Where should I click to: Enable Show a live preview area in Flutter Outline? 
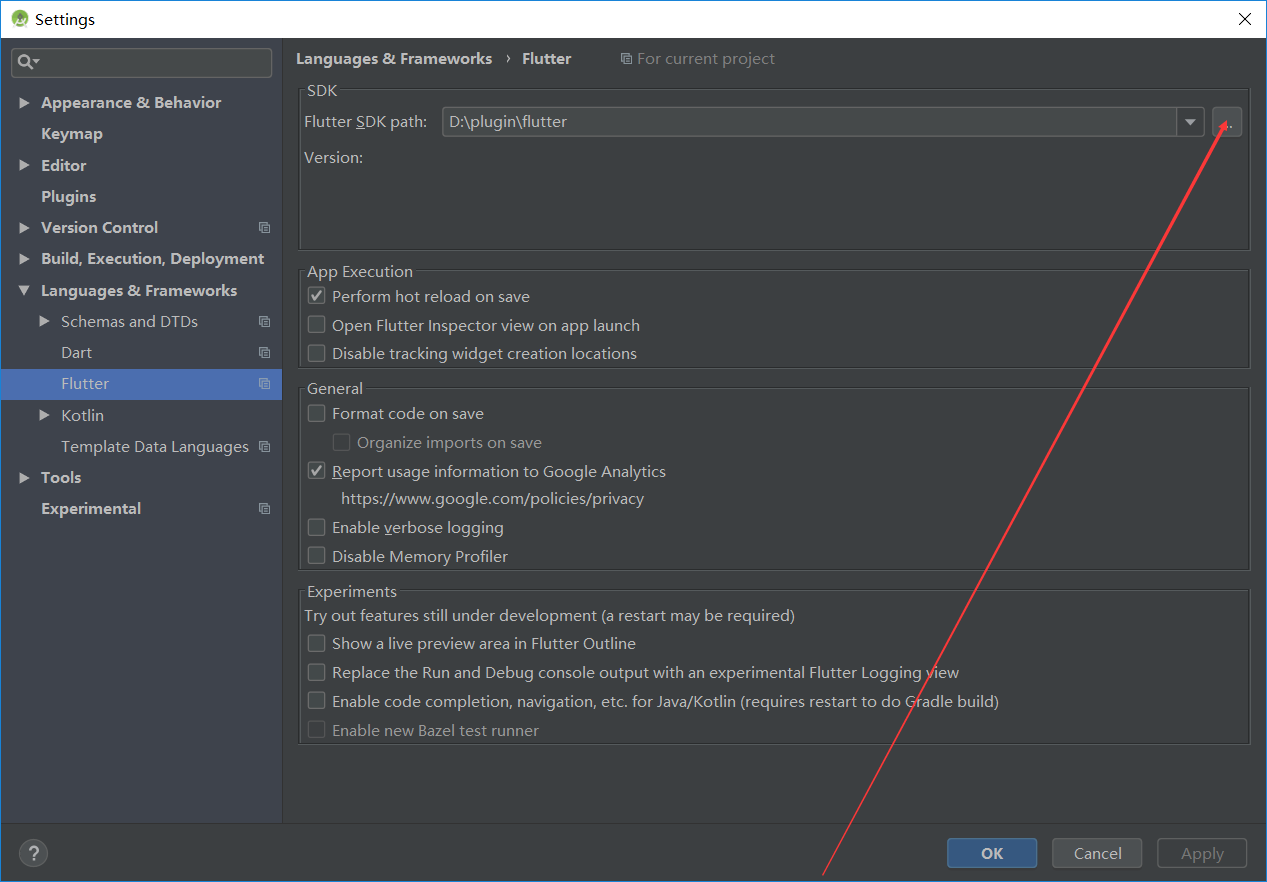[316, 643]
